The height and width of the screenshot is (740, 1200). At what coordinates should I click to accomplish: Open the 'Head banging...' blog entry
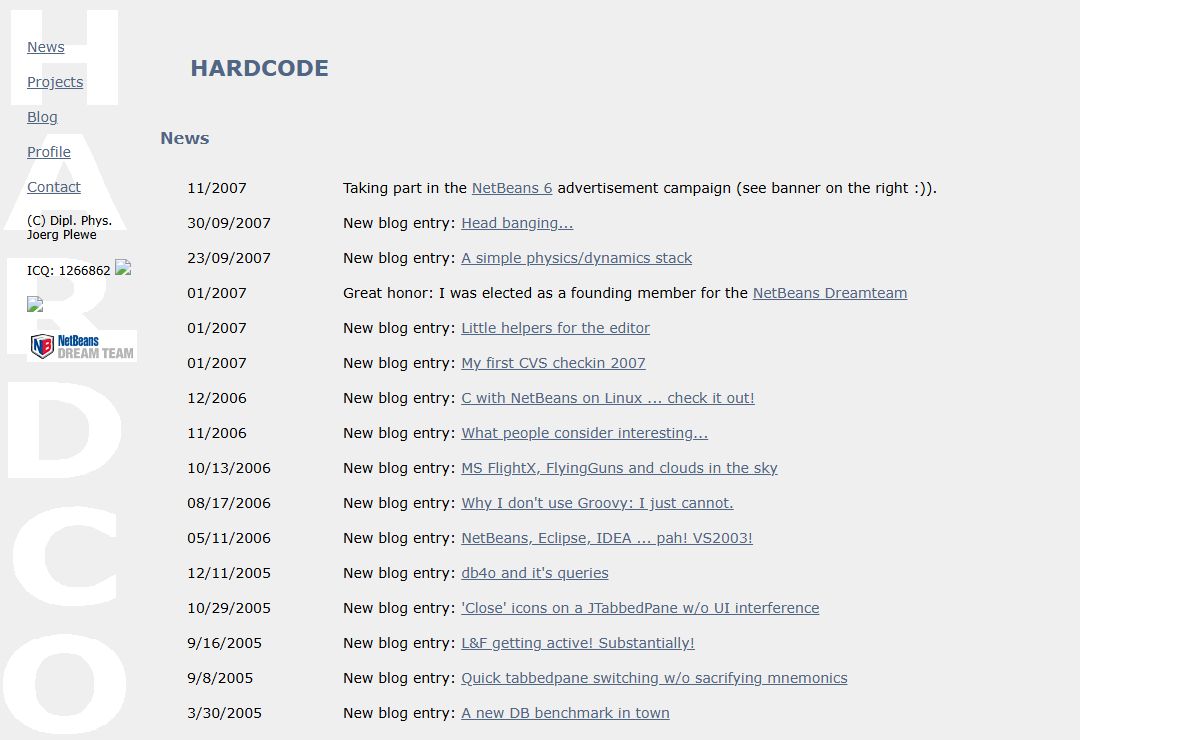[x=517, y=223]
